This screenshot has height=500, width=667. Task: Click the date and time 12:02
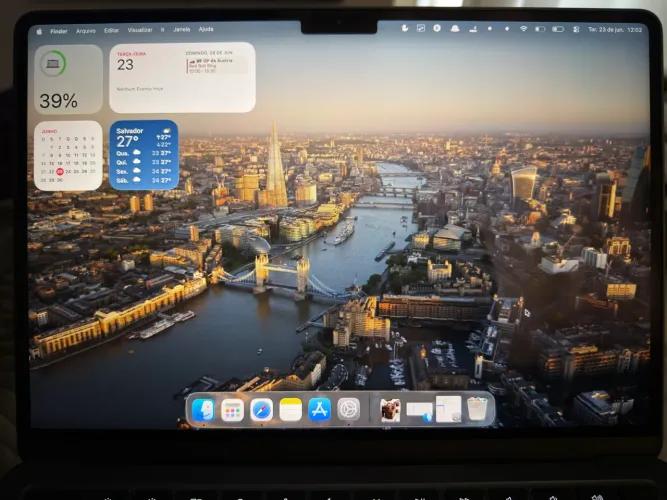pos(615,30)
